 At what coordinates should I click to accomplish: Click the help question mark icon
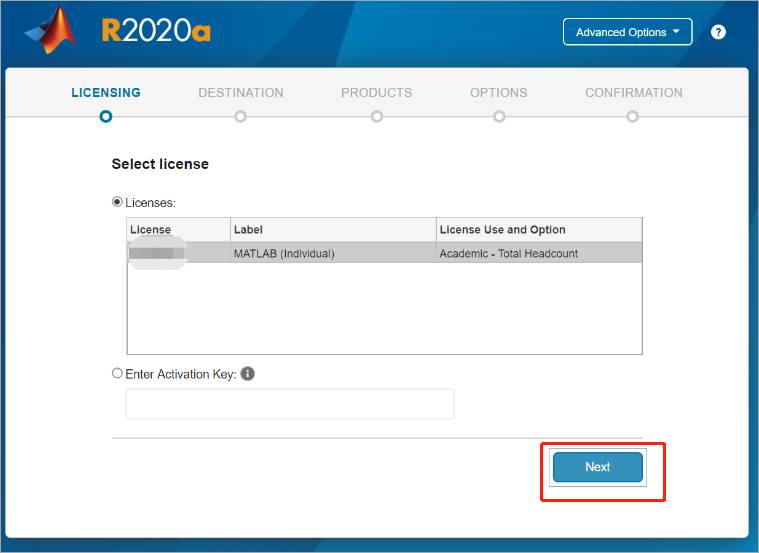[x=718, y=32]
